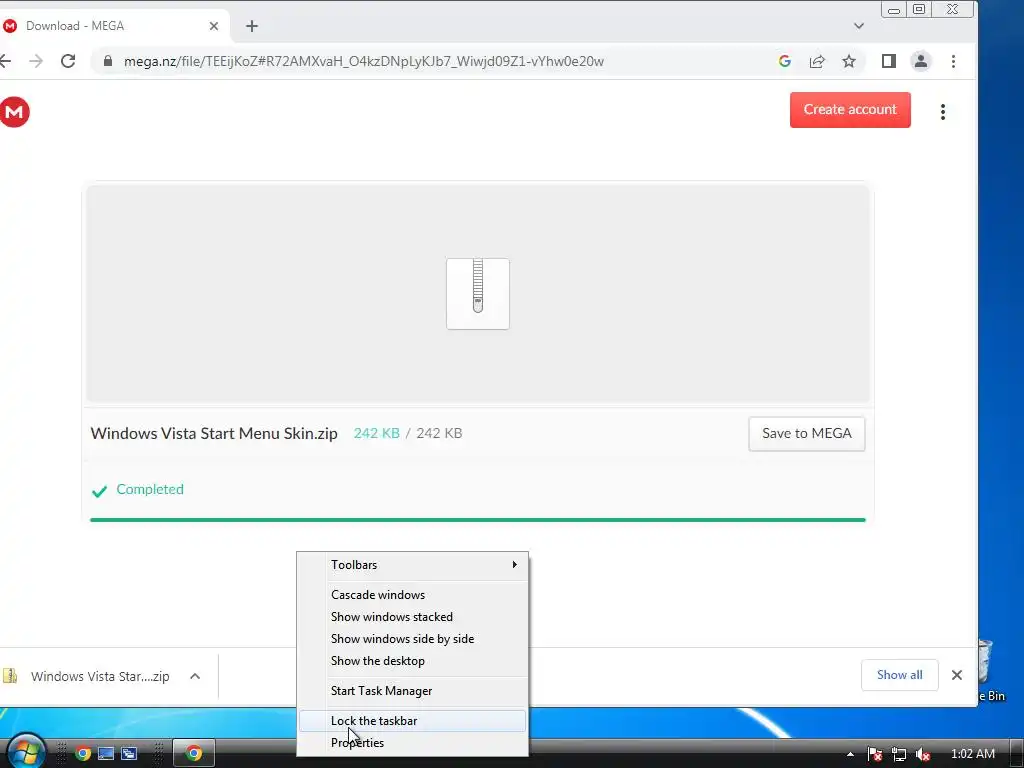Choose Cascade windows

413,595
